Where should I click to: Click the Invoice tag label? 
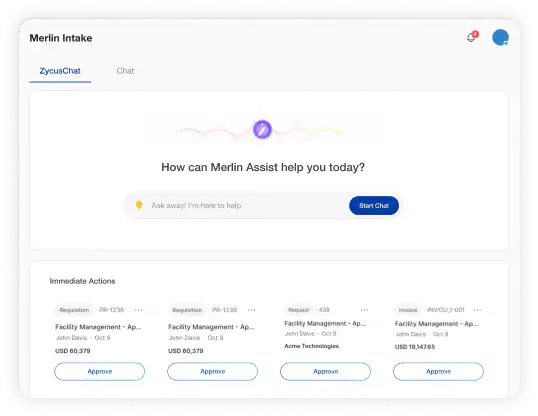408,310
